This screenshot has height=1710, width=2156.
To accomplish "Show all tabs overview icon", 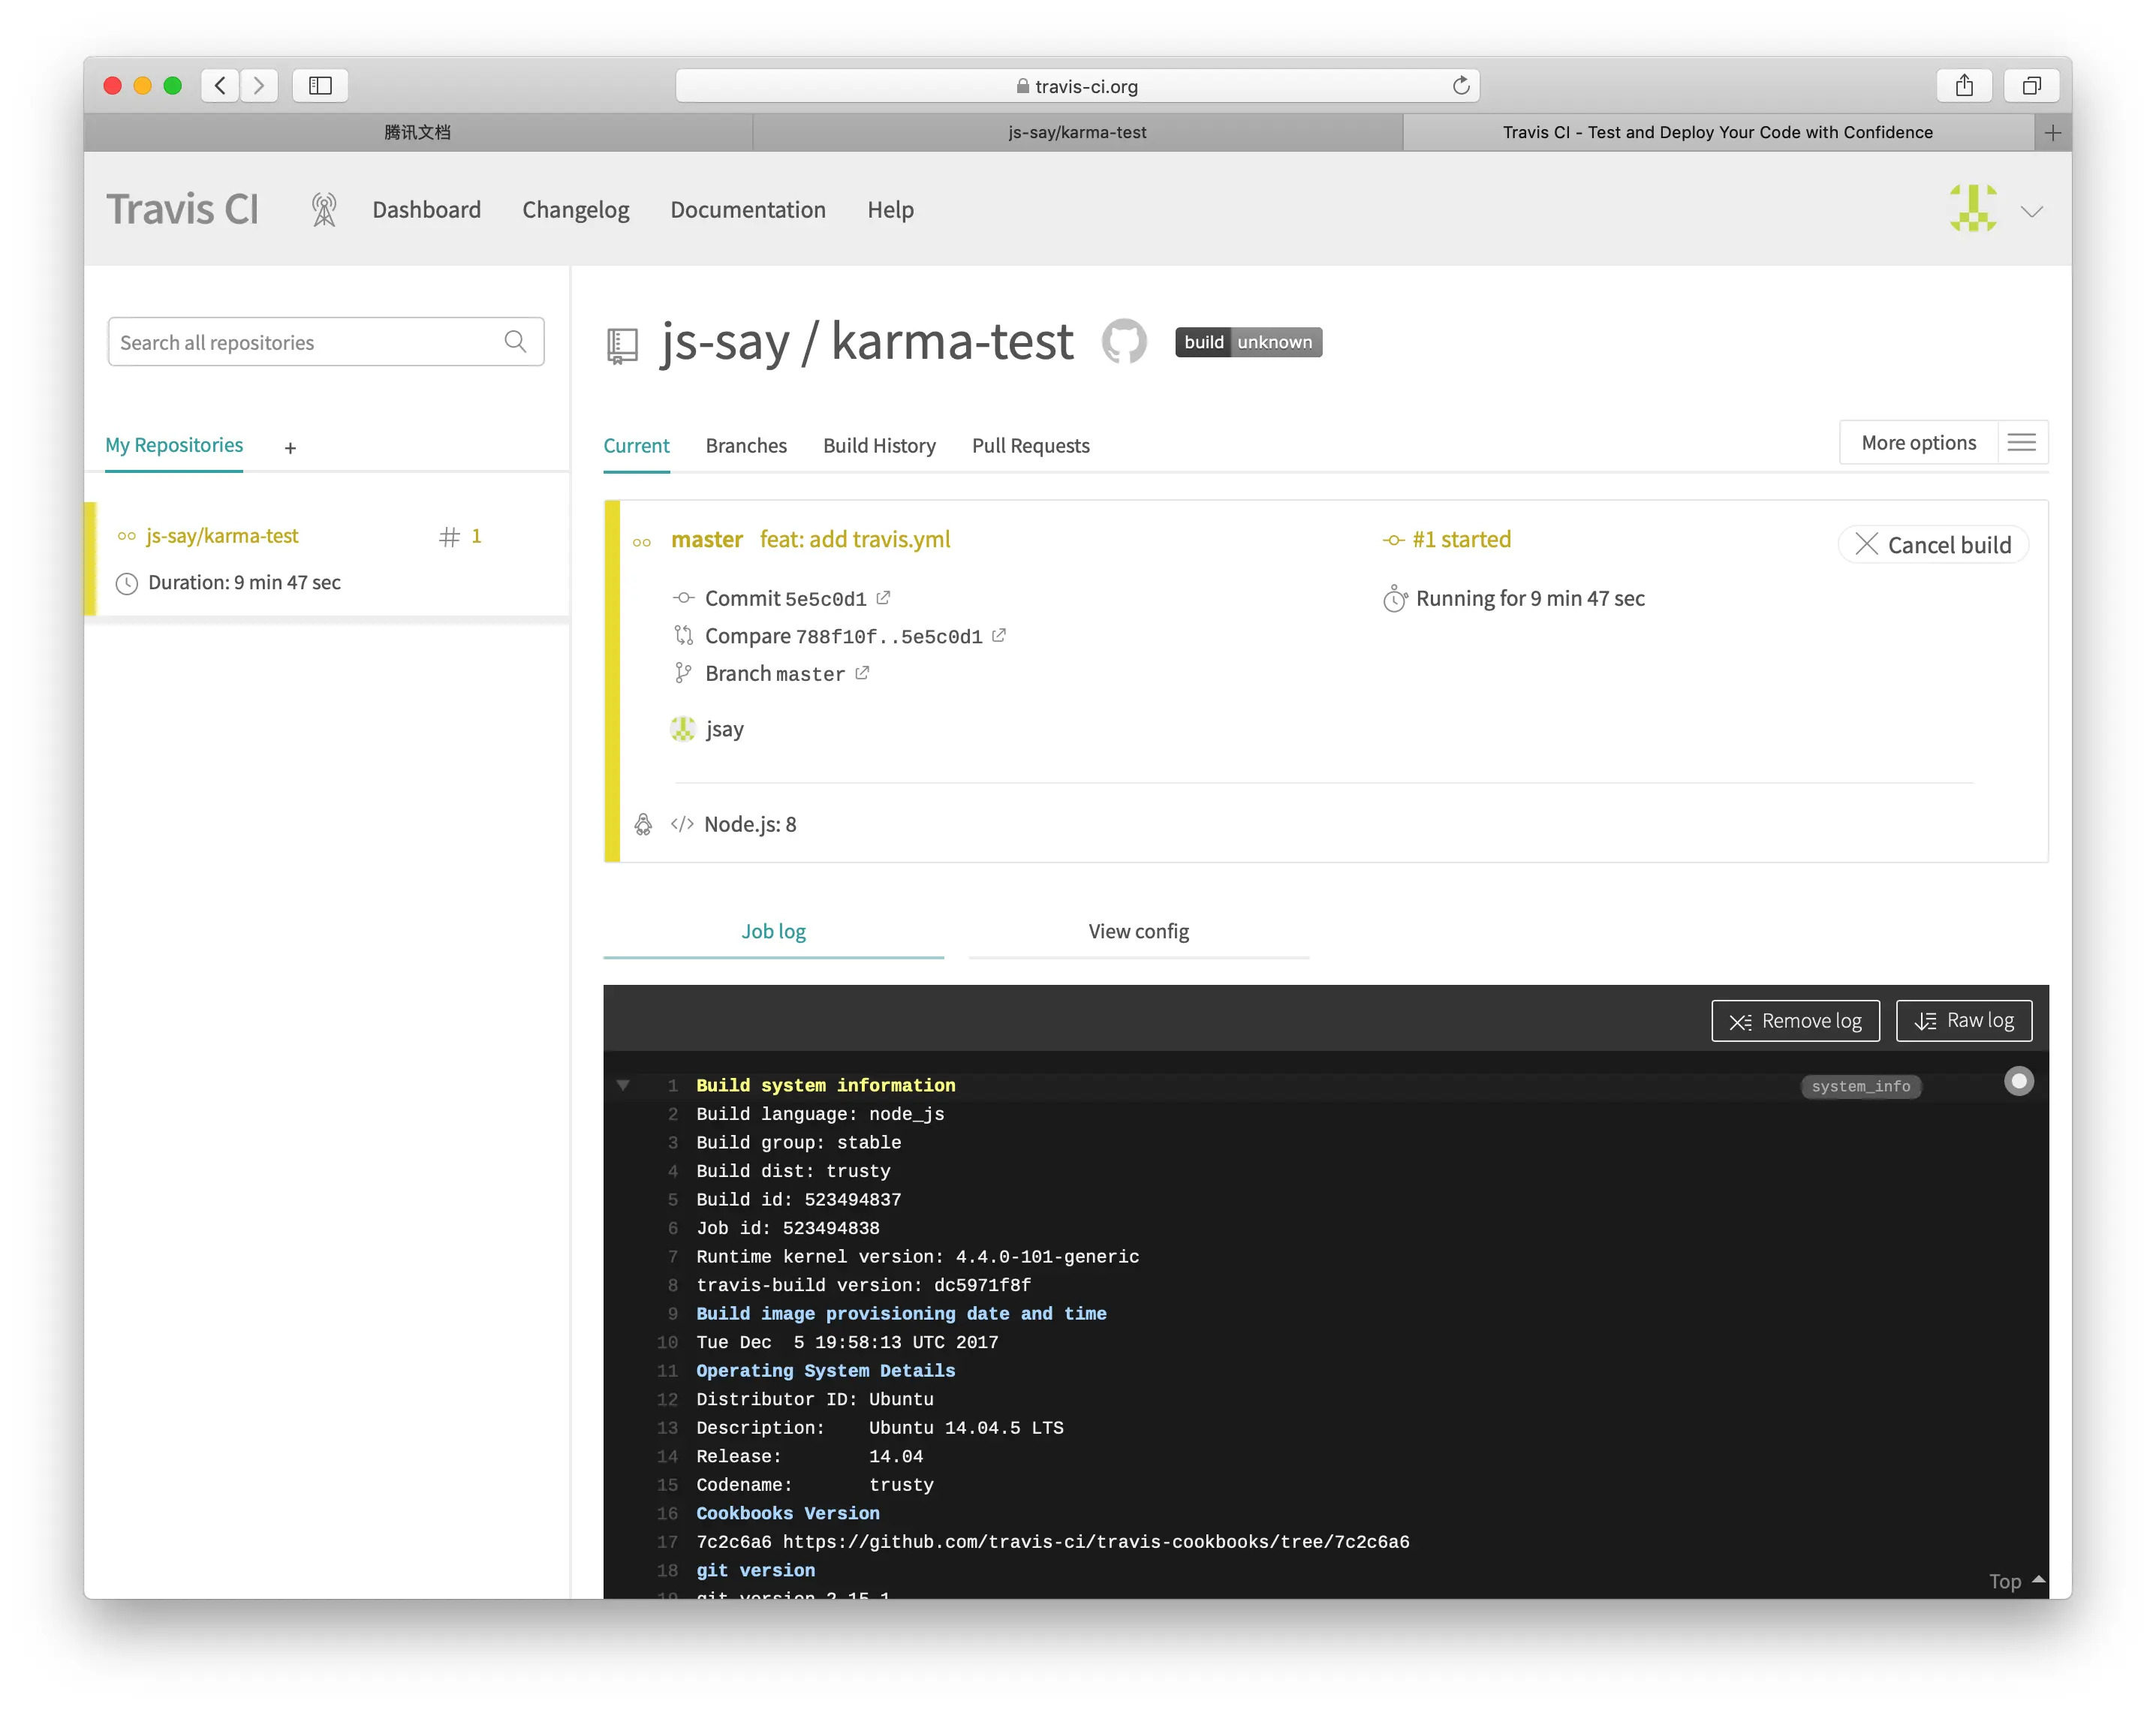I will pyautogui.click(x=2031, y=86).
